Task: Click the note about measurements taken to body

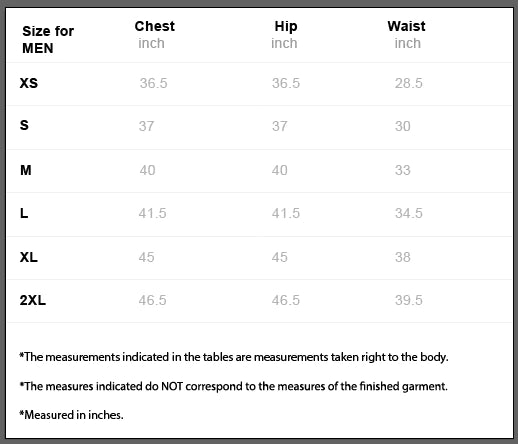Action: 234,357
